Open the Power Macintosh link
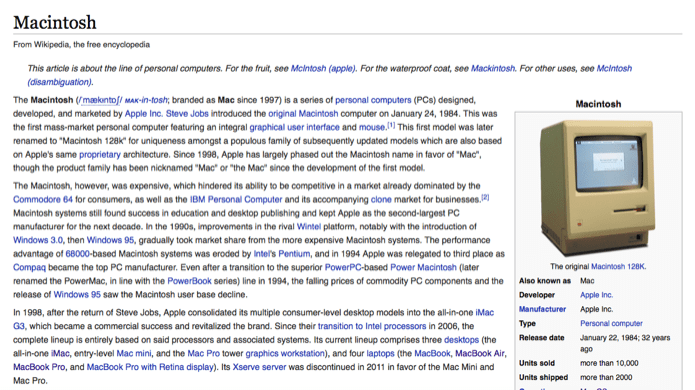695x390 pixels. pos(423,268)
